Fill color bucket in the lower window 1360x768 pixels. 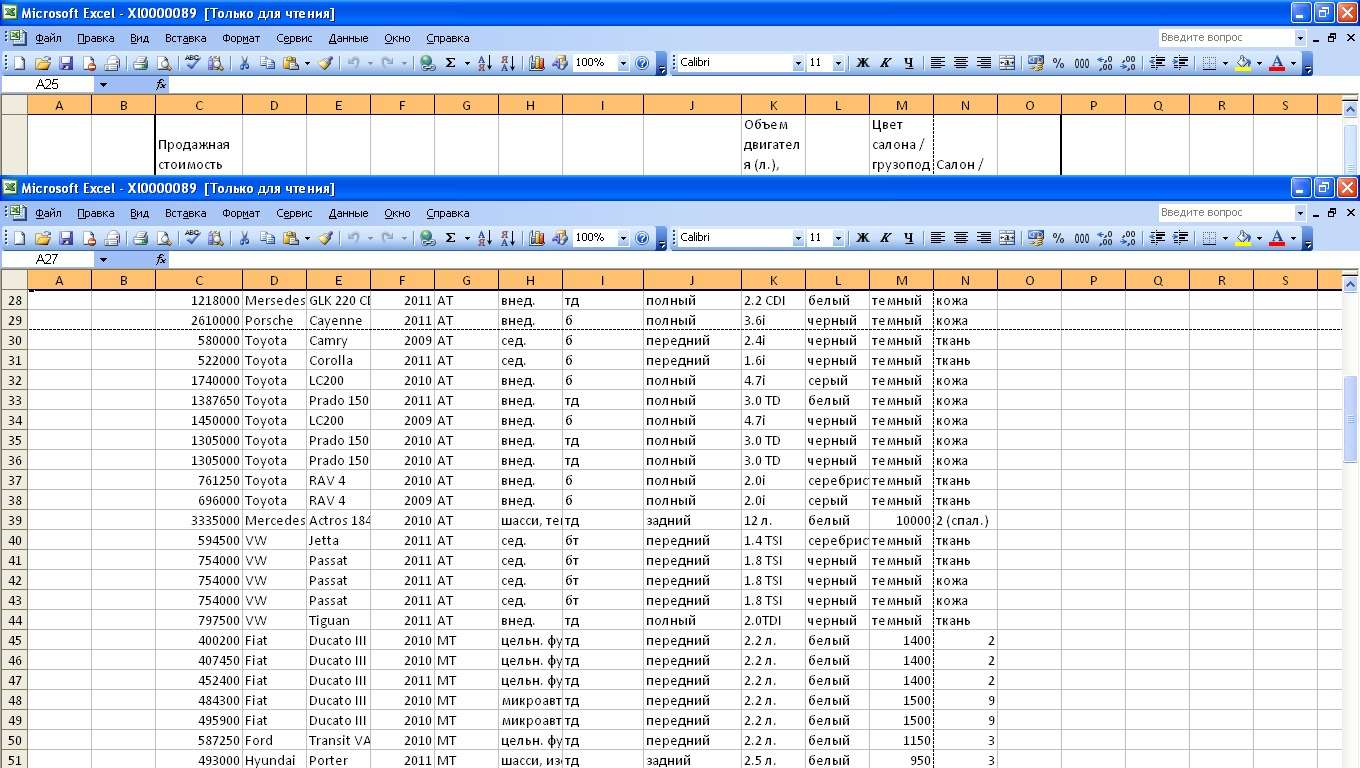click(x=1243, y=238)
